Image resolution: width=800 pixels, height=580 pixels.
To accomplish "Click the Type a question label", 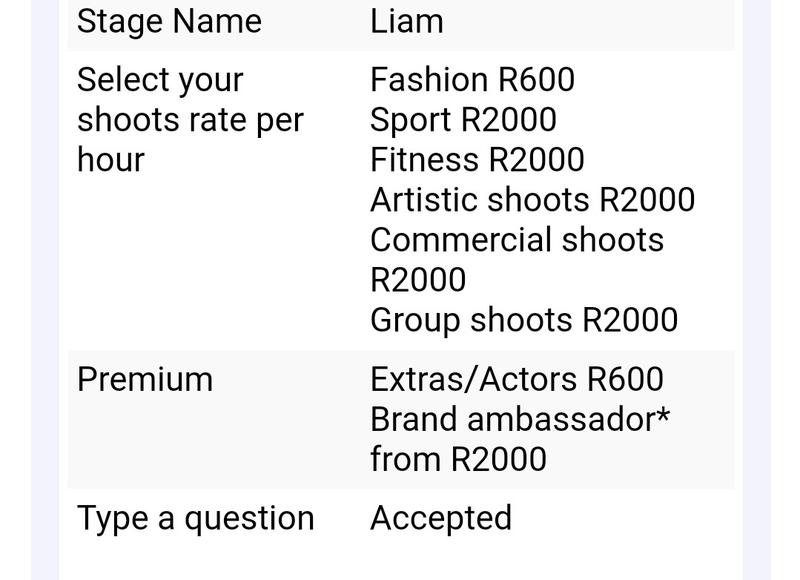I will 195,519.
